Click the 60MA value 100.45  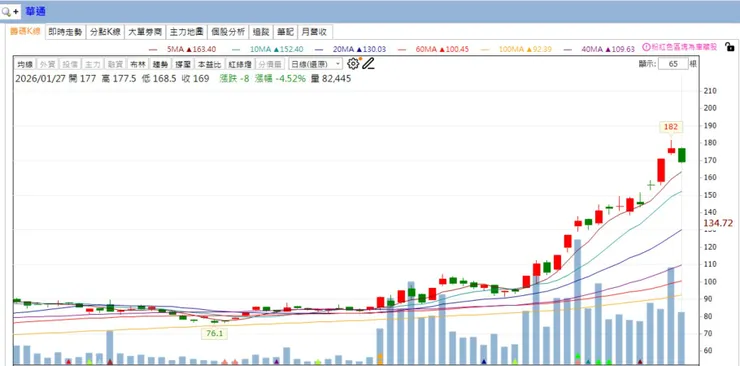[456, 49]
